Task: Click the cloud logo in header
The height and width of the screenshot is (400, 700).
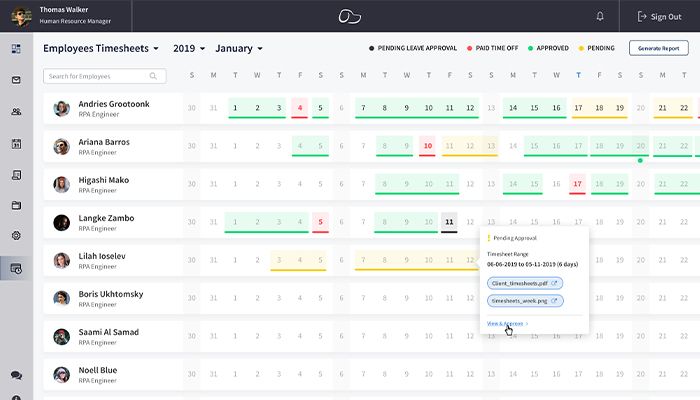Action: pyautogui.click(x=350, y=17)
